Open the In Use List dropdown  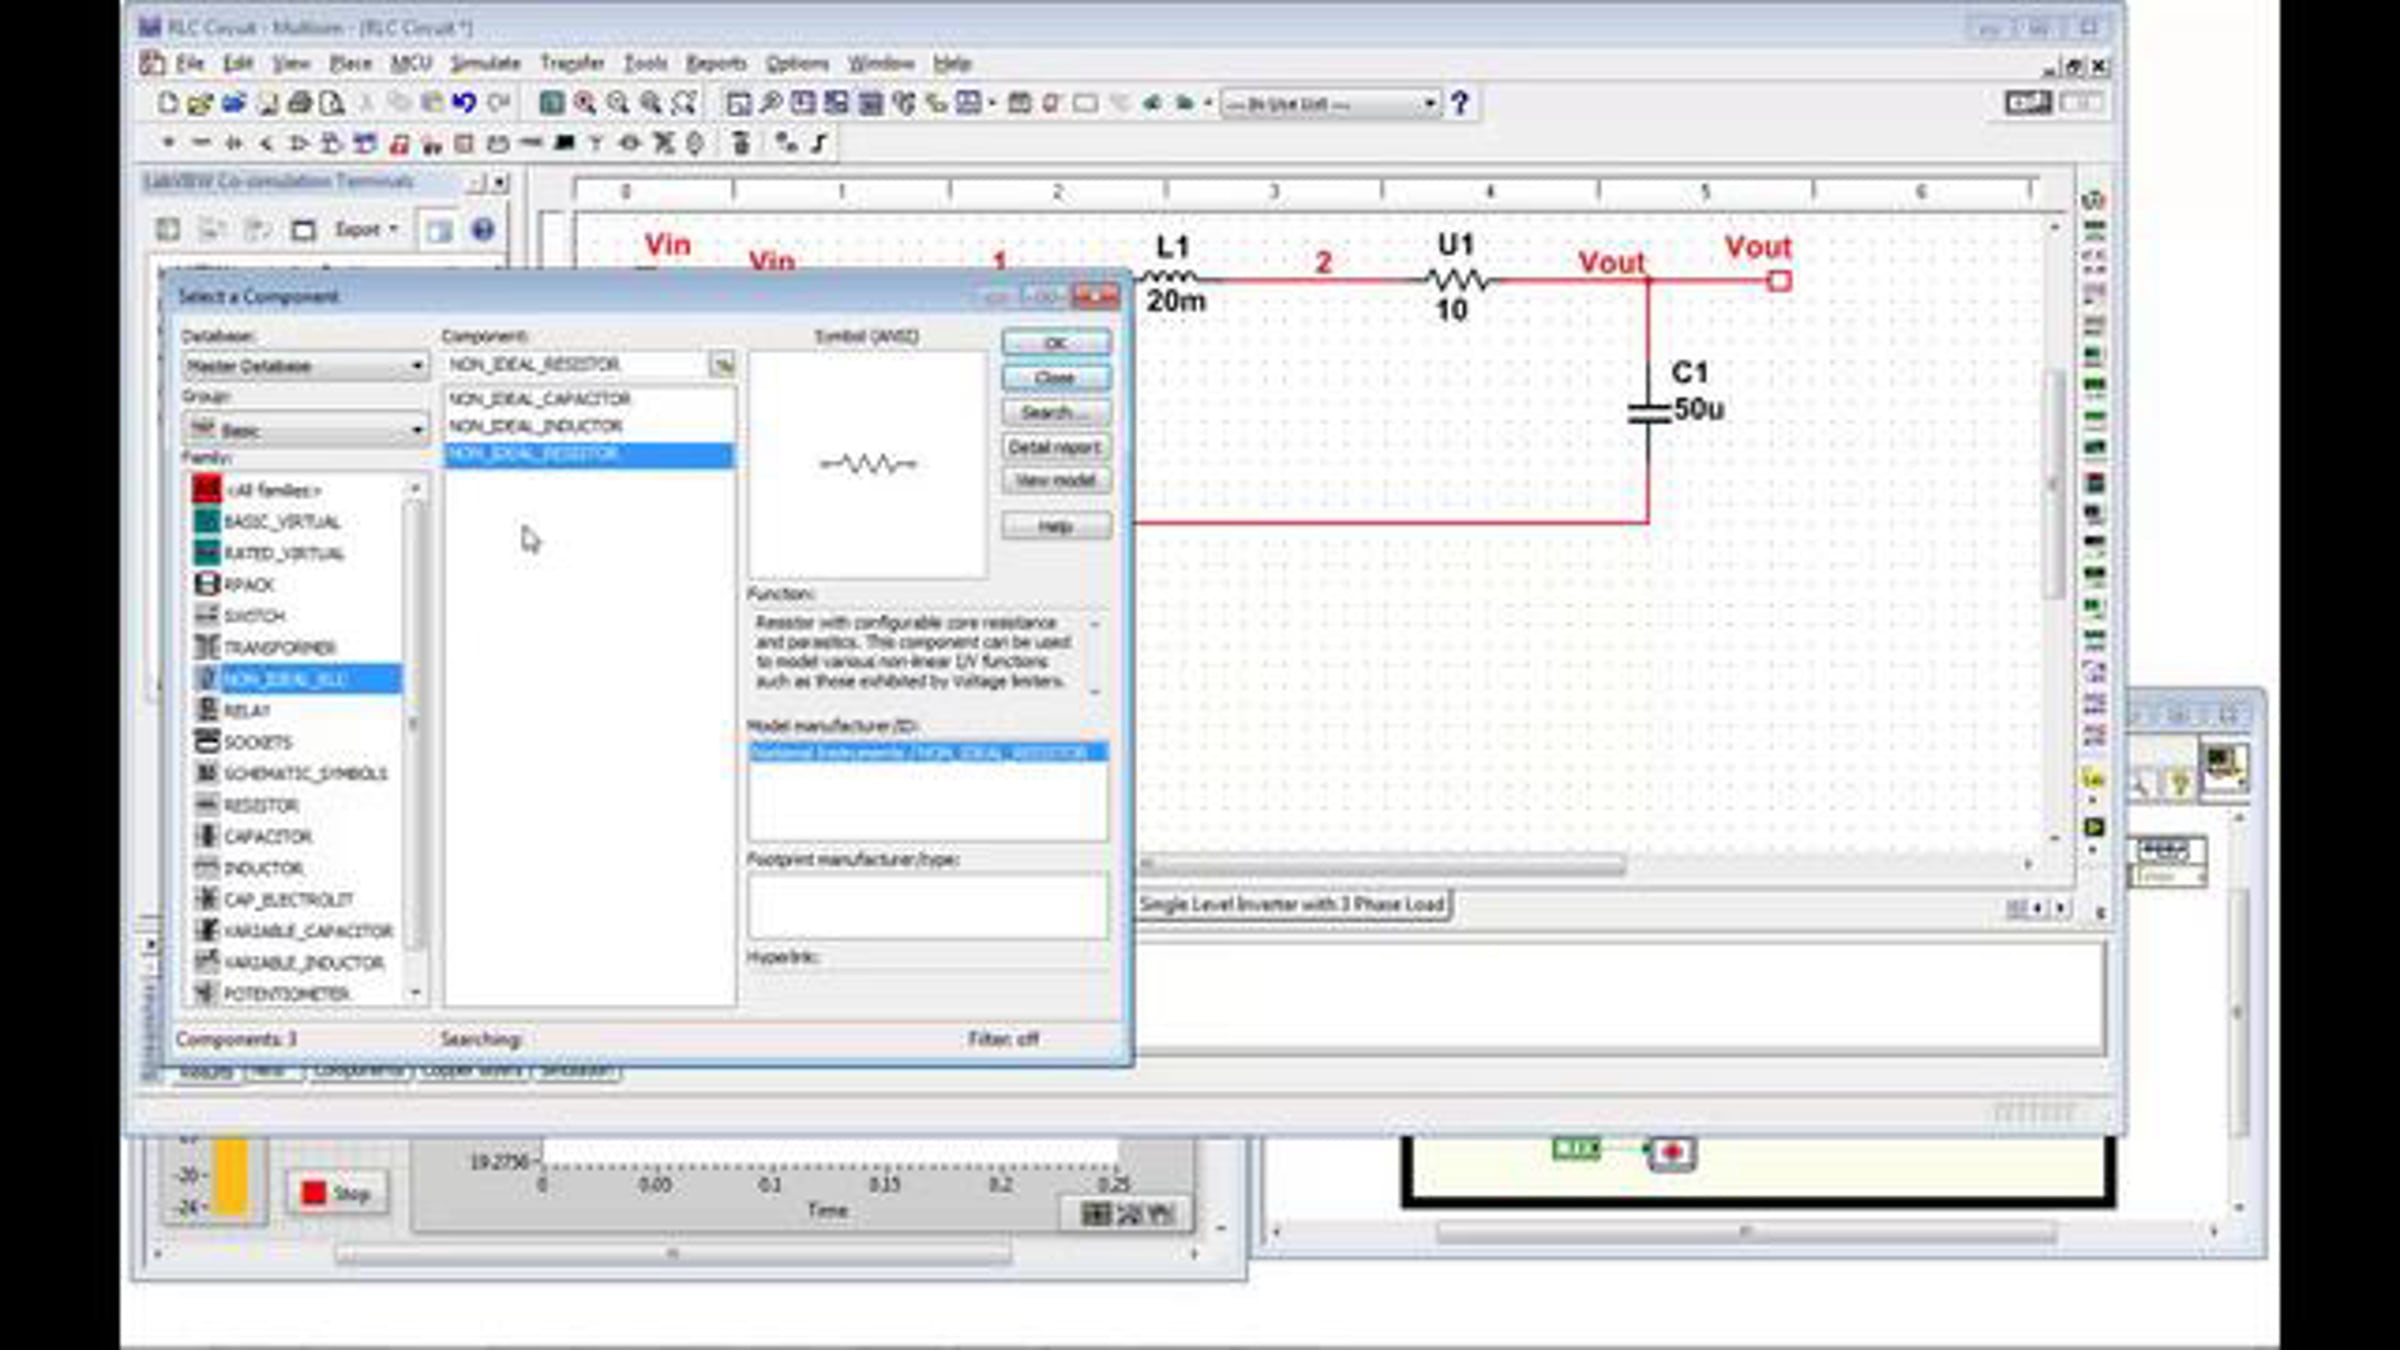pos(1331,104)
